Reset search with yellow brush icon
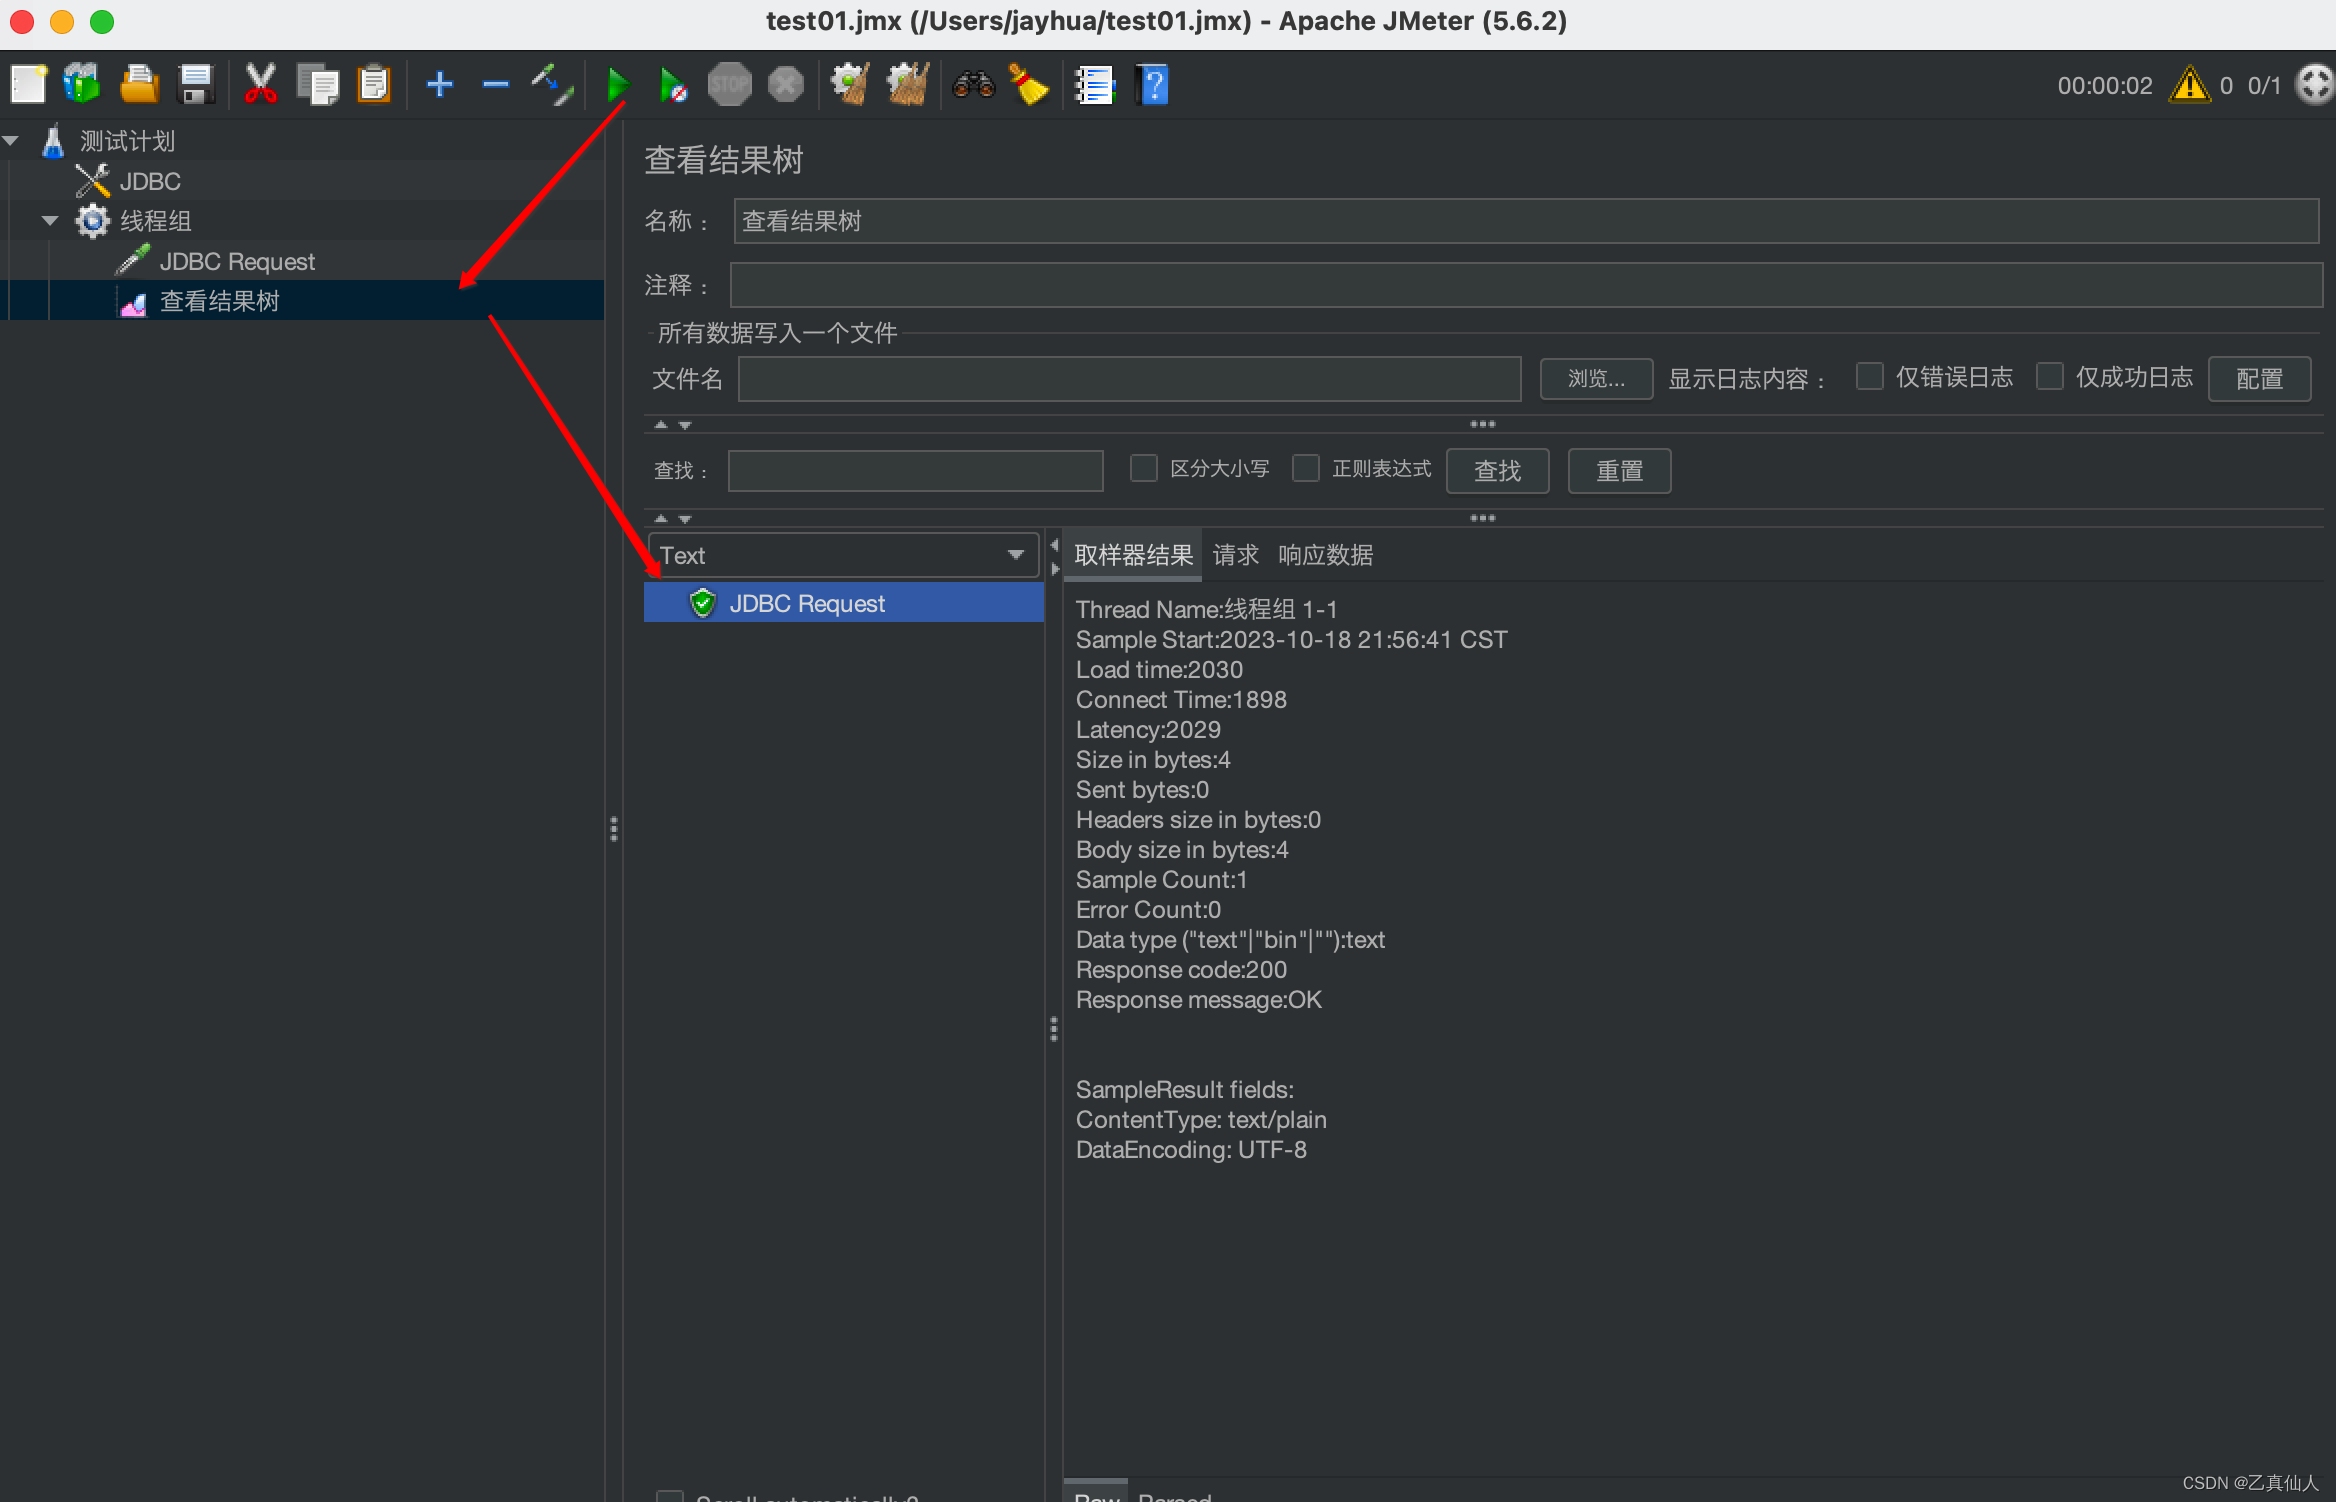2336x1502 pixels. coord(1029,85)
